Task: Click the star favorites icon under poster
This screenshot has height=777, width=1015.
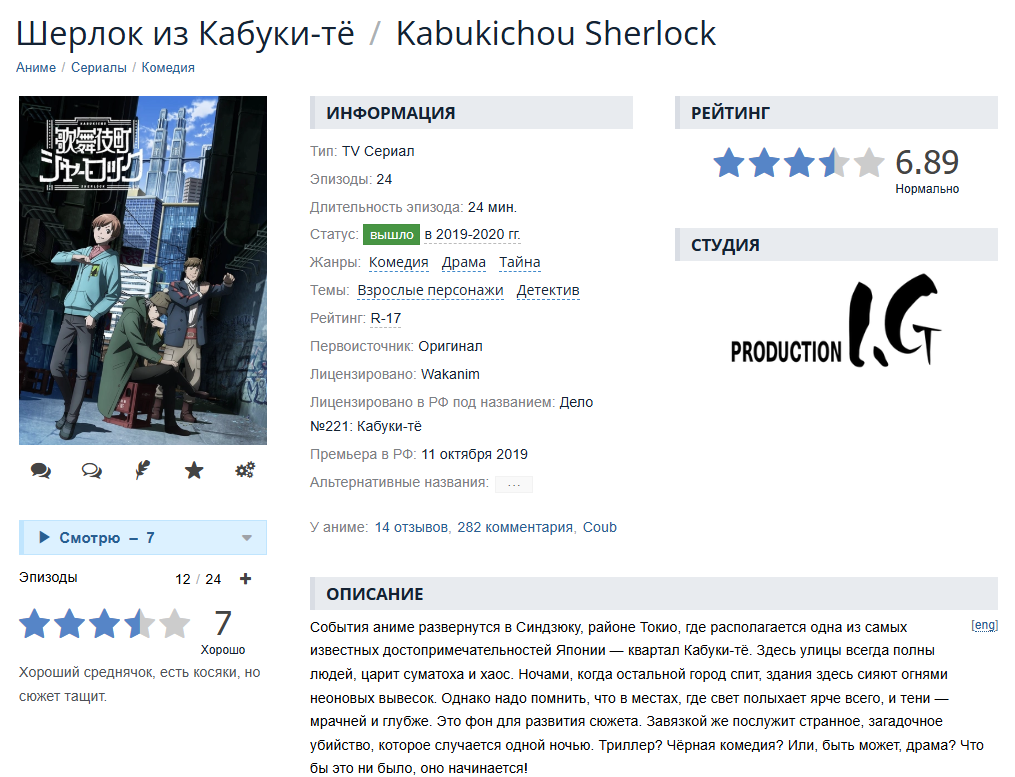Action: coord(194,470)
